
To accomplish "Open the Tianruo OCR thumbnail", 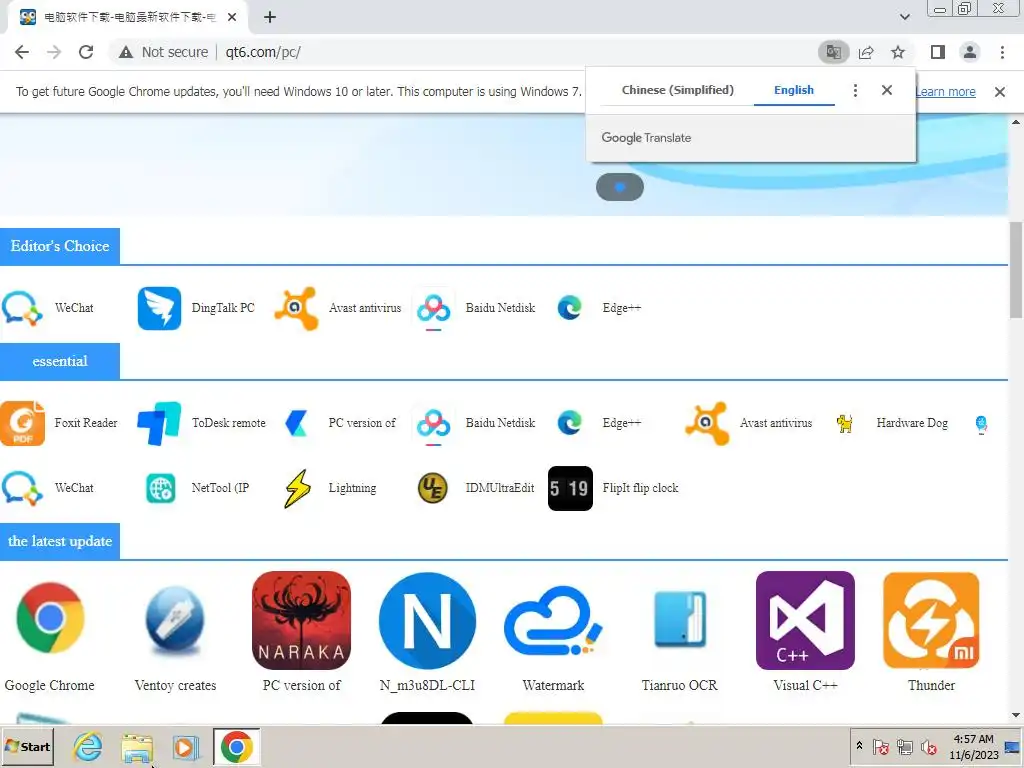I will click(x=680, y=619).
